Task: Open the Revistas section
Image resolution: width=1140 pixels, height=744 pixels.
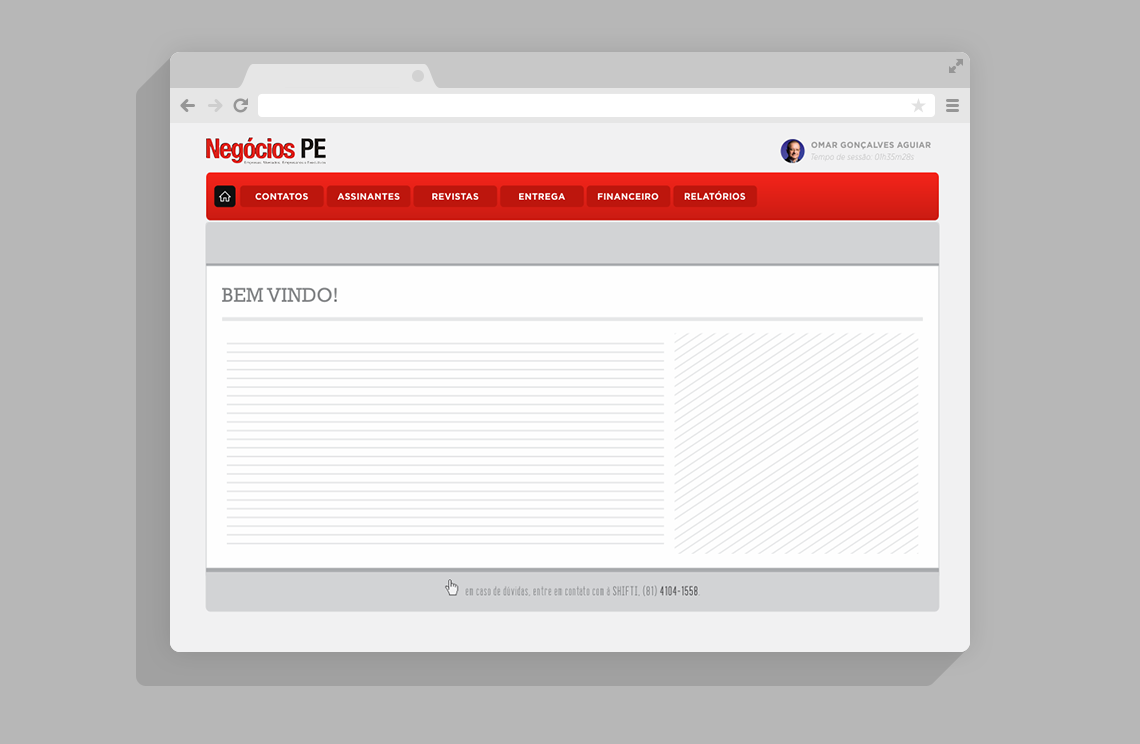Action: coord(455,197)
